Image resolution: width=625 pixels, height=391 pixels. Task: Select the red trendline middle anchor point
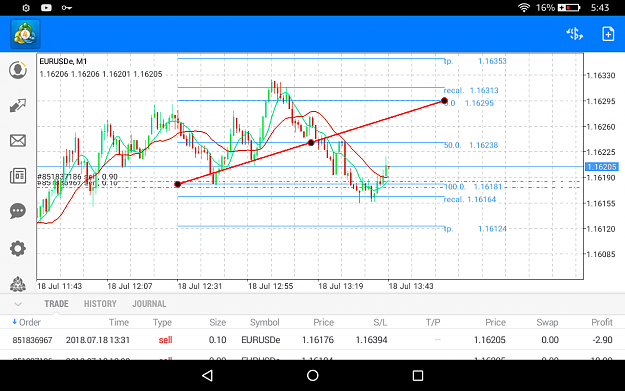pyautogui.click(x=311, y=143)
